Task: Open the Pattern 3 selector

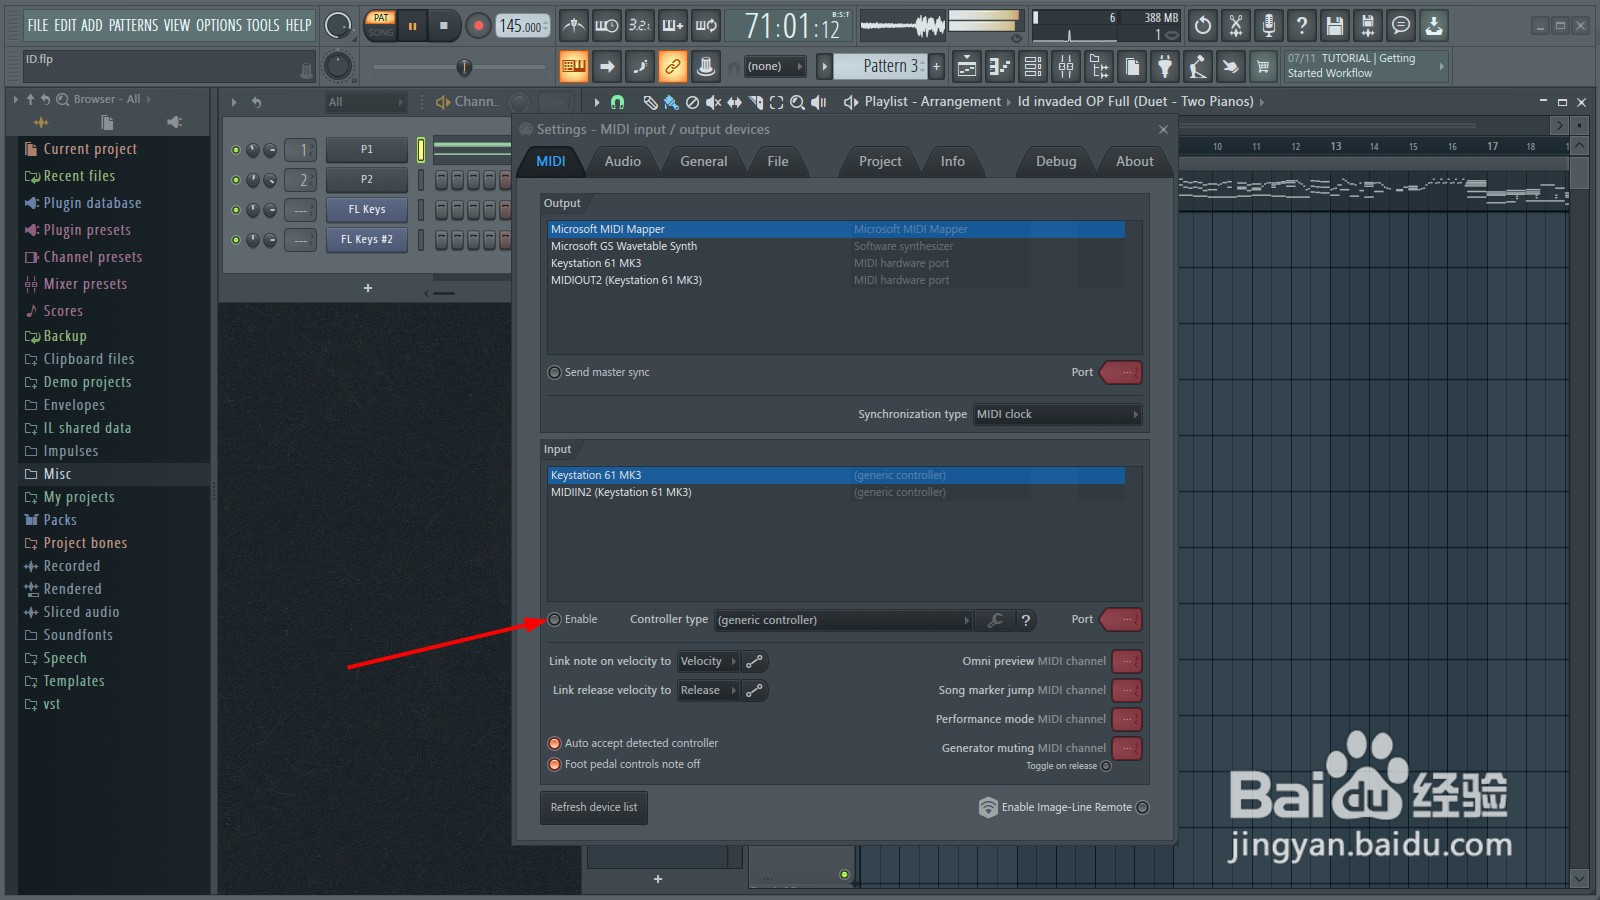Action: (881, 67)
